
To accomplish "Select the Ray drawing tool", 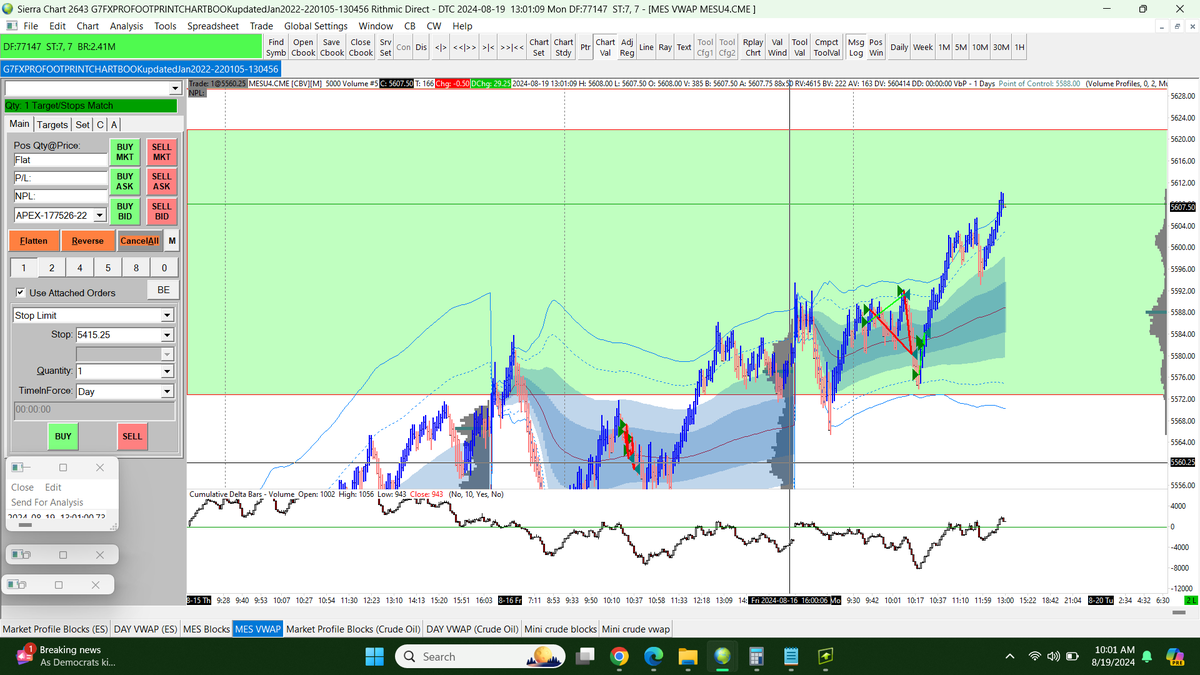I will click(664, 46).
